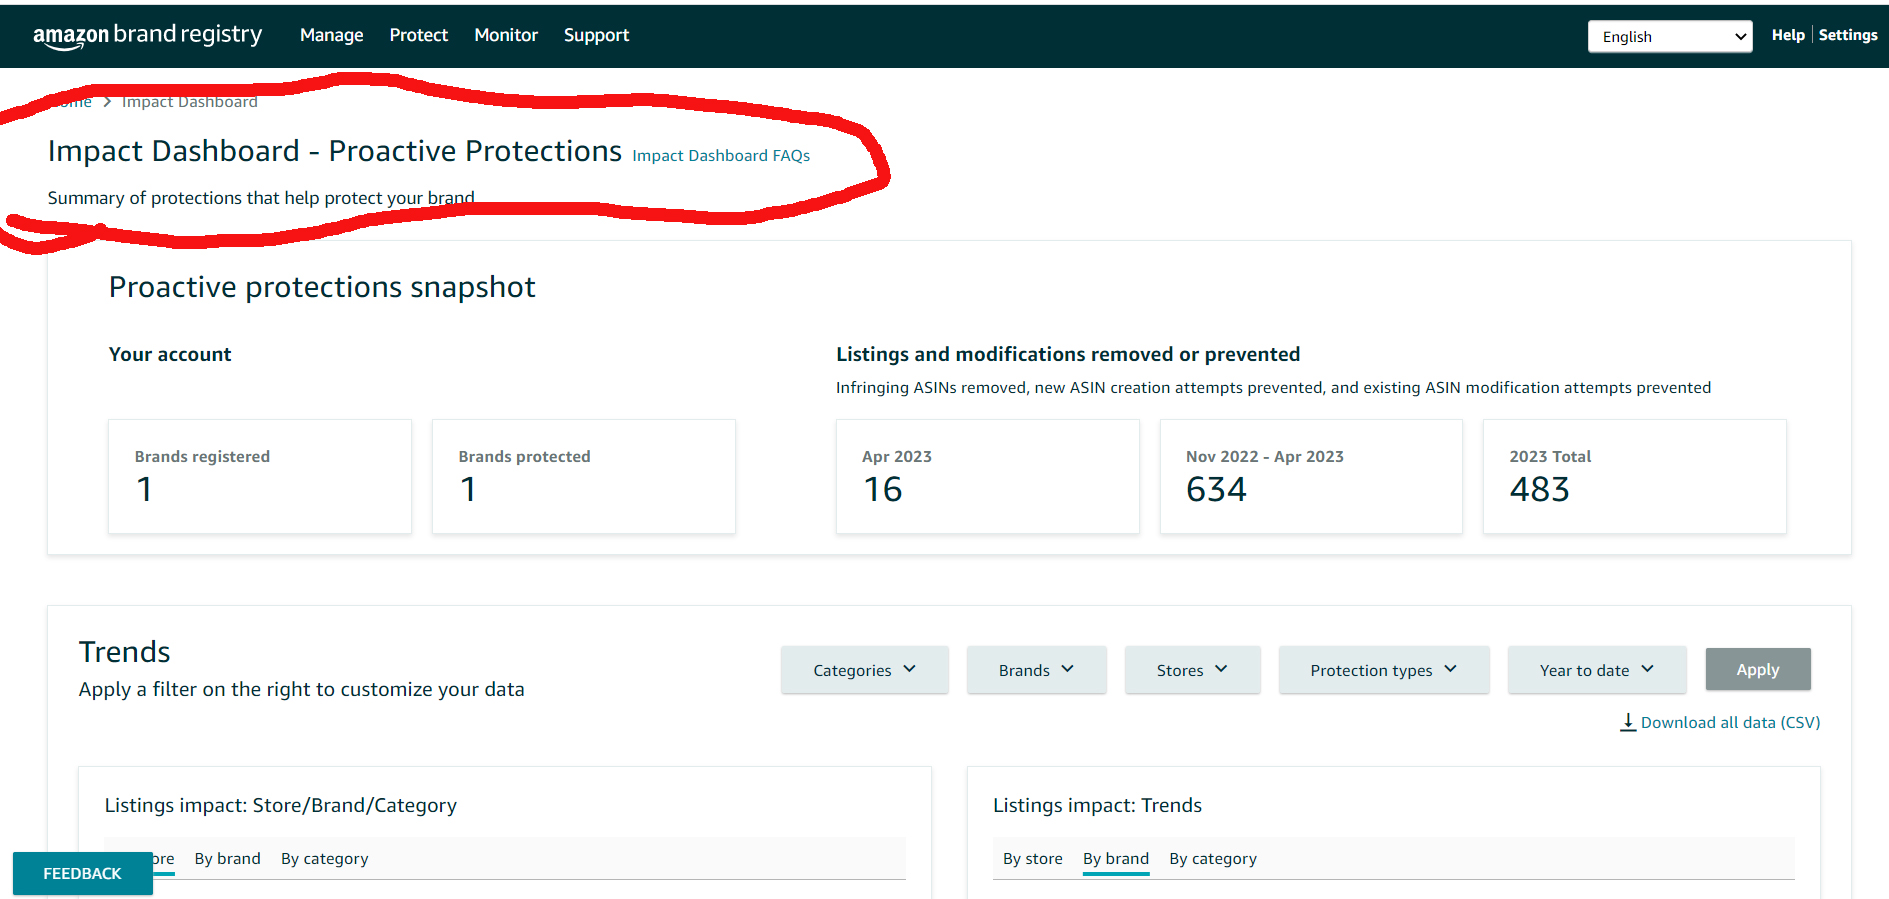The width and height of the screenshot is (1889, 899).
Task: Expand the Protection types filter dropdown
Action: [1384, 670]
